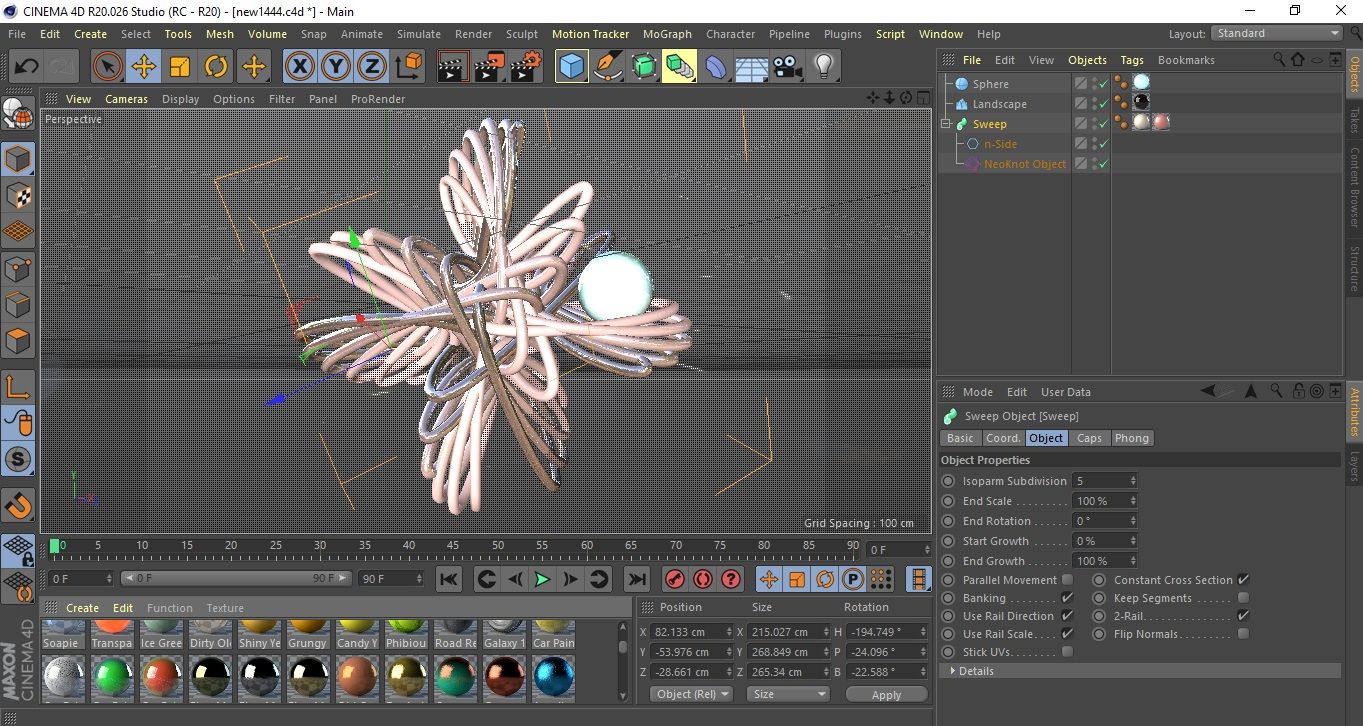Open the Layout dropdown showing Standard
This screenshot has height=726, width=1363.
click(1276, 33)
